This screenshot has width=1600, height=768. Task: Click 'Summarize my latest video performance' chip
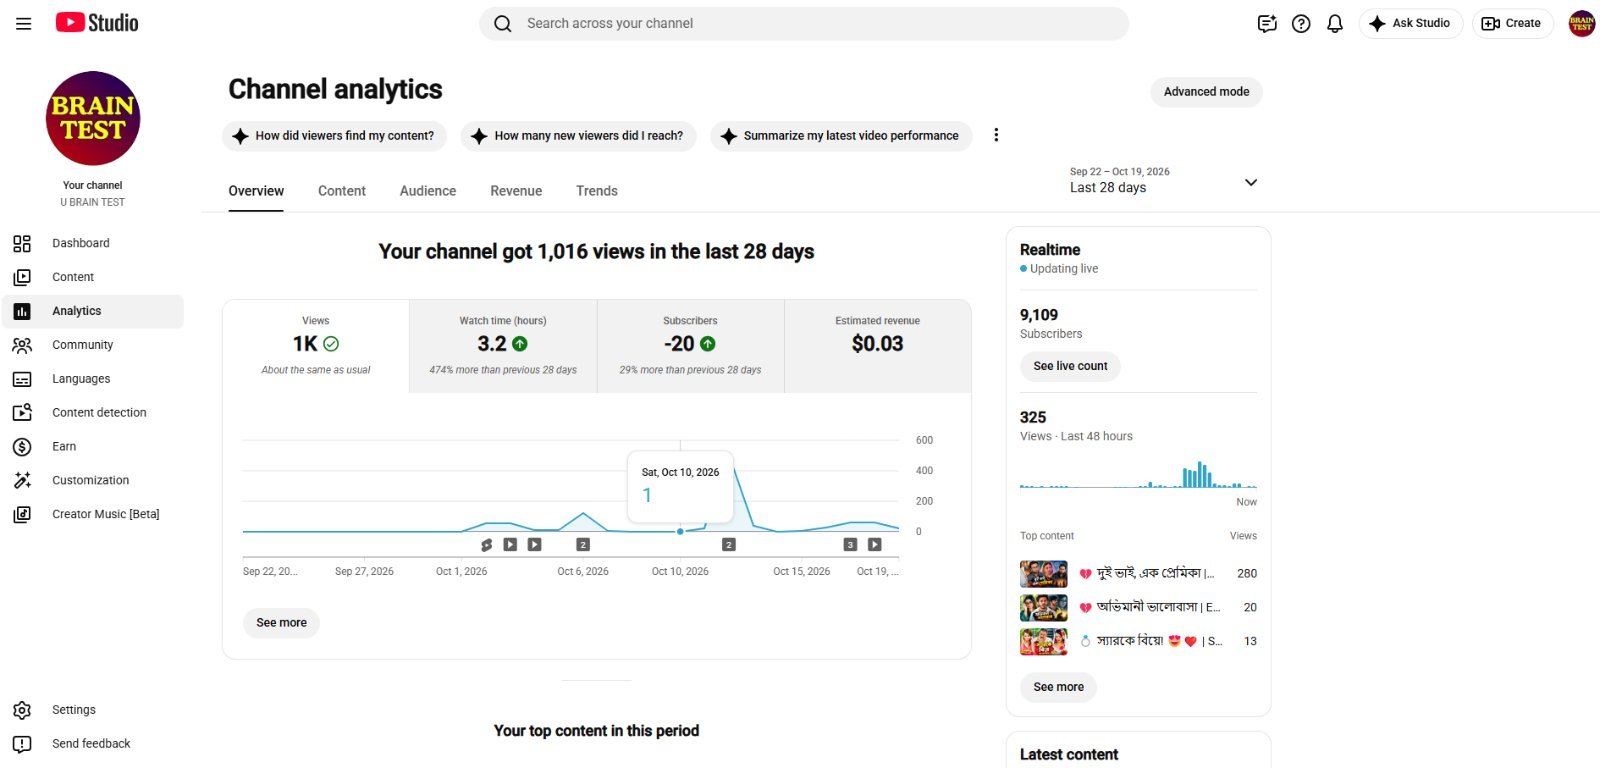pyautogui.click(x=841, y=136)
